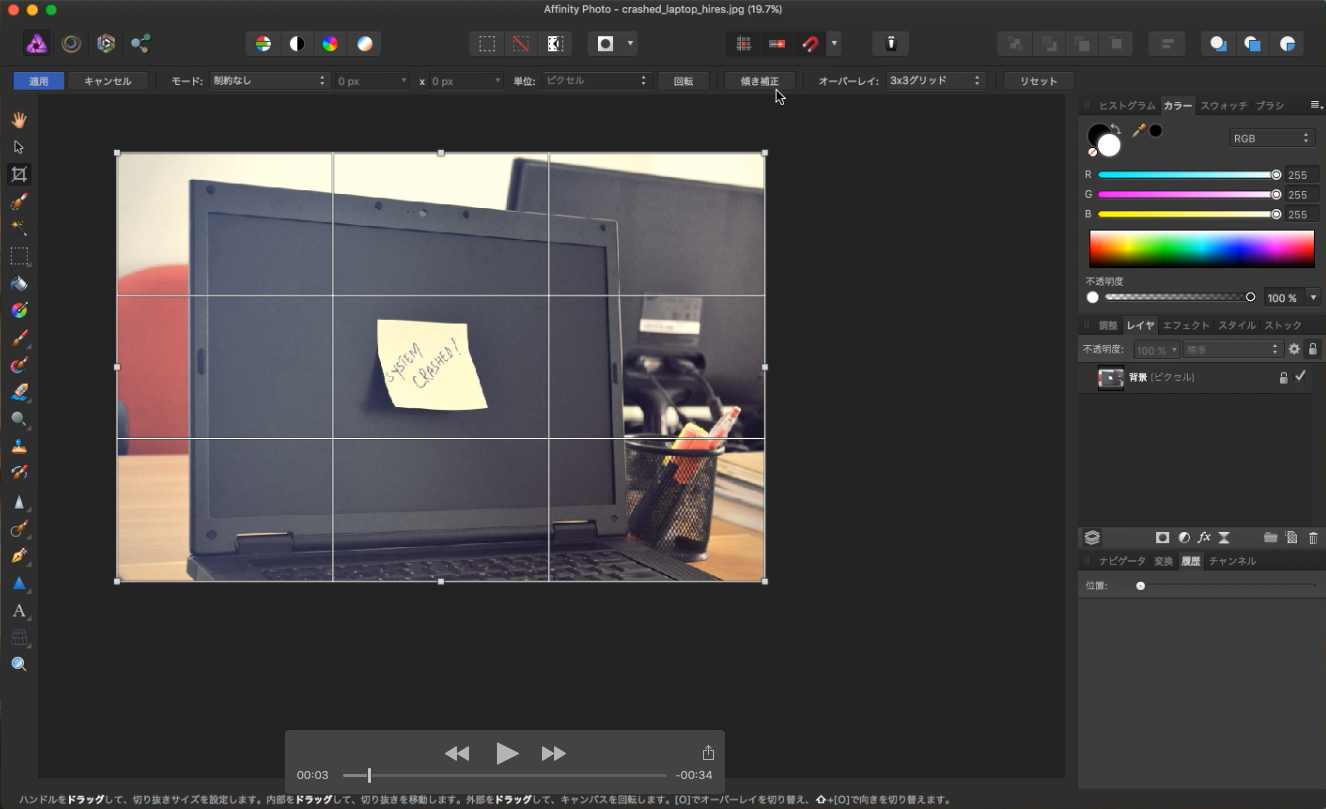1326x809 pixels.
Task: Select the Flood Fill bucket tool
Action: 19,284
